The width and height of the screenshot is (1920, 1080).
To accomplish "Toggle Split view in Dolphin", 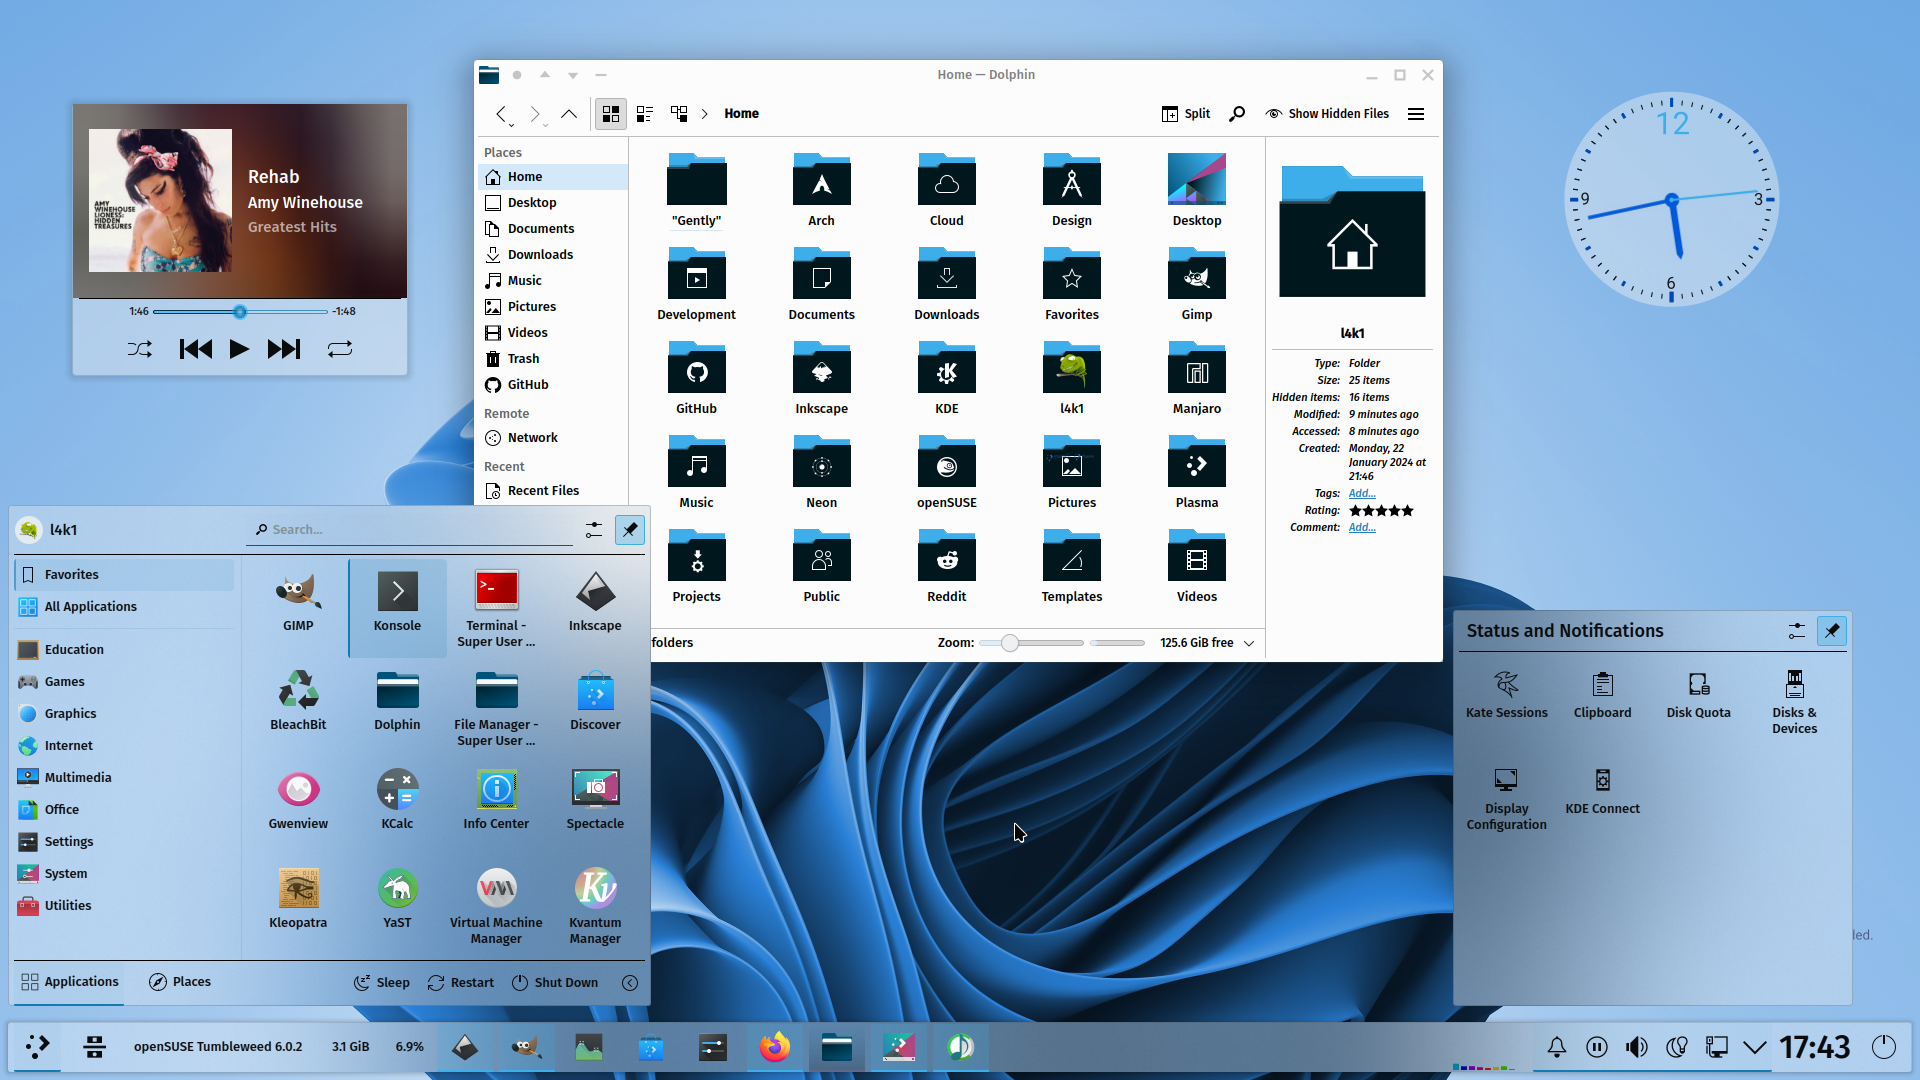I will (x=1186, y=114).
